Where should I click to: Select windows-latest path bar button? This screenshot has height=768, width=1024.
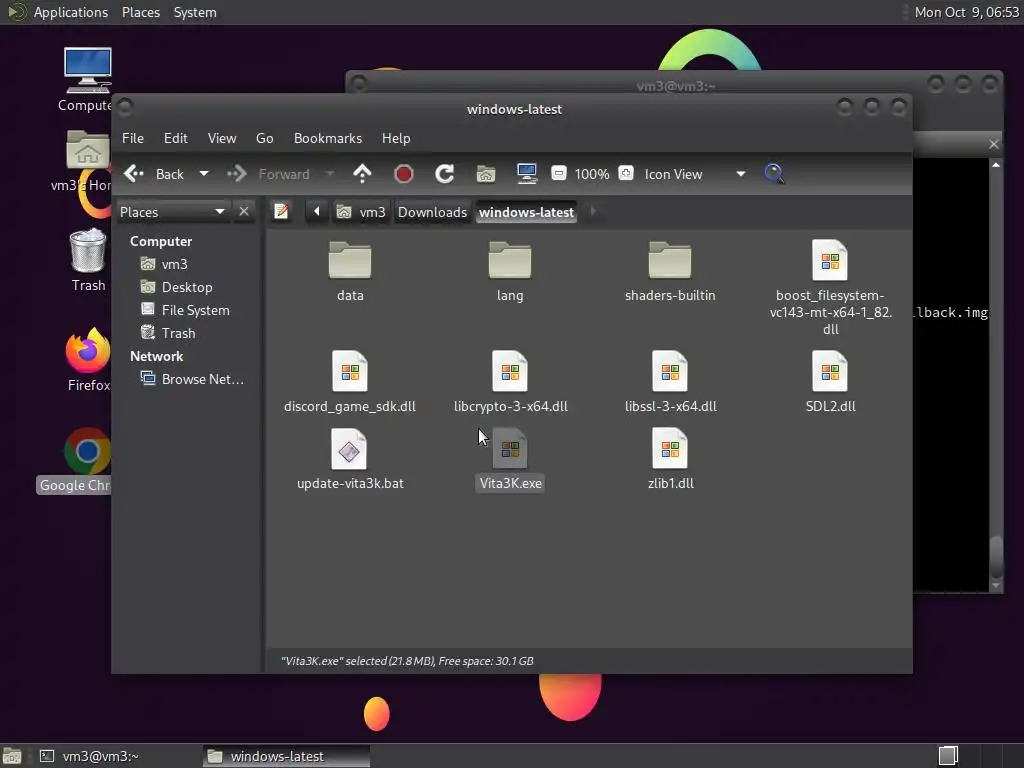526,212
